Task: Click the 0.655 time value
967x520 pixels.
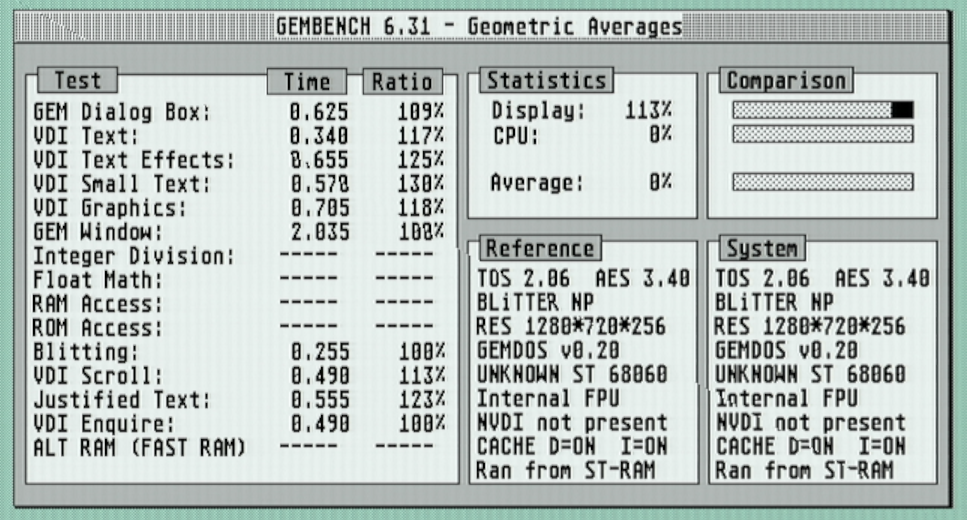Action: [319, 160]
